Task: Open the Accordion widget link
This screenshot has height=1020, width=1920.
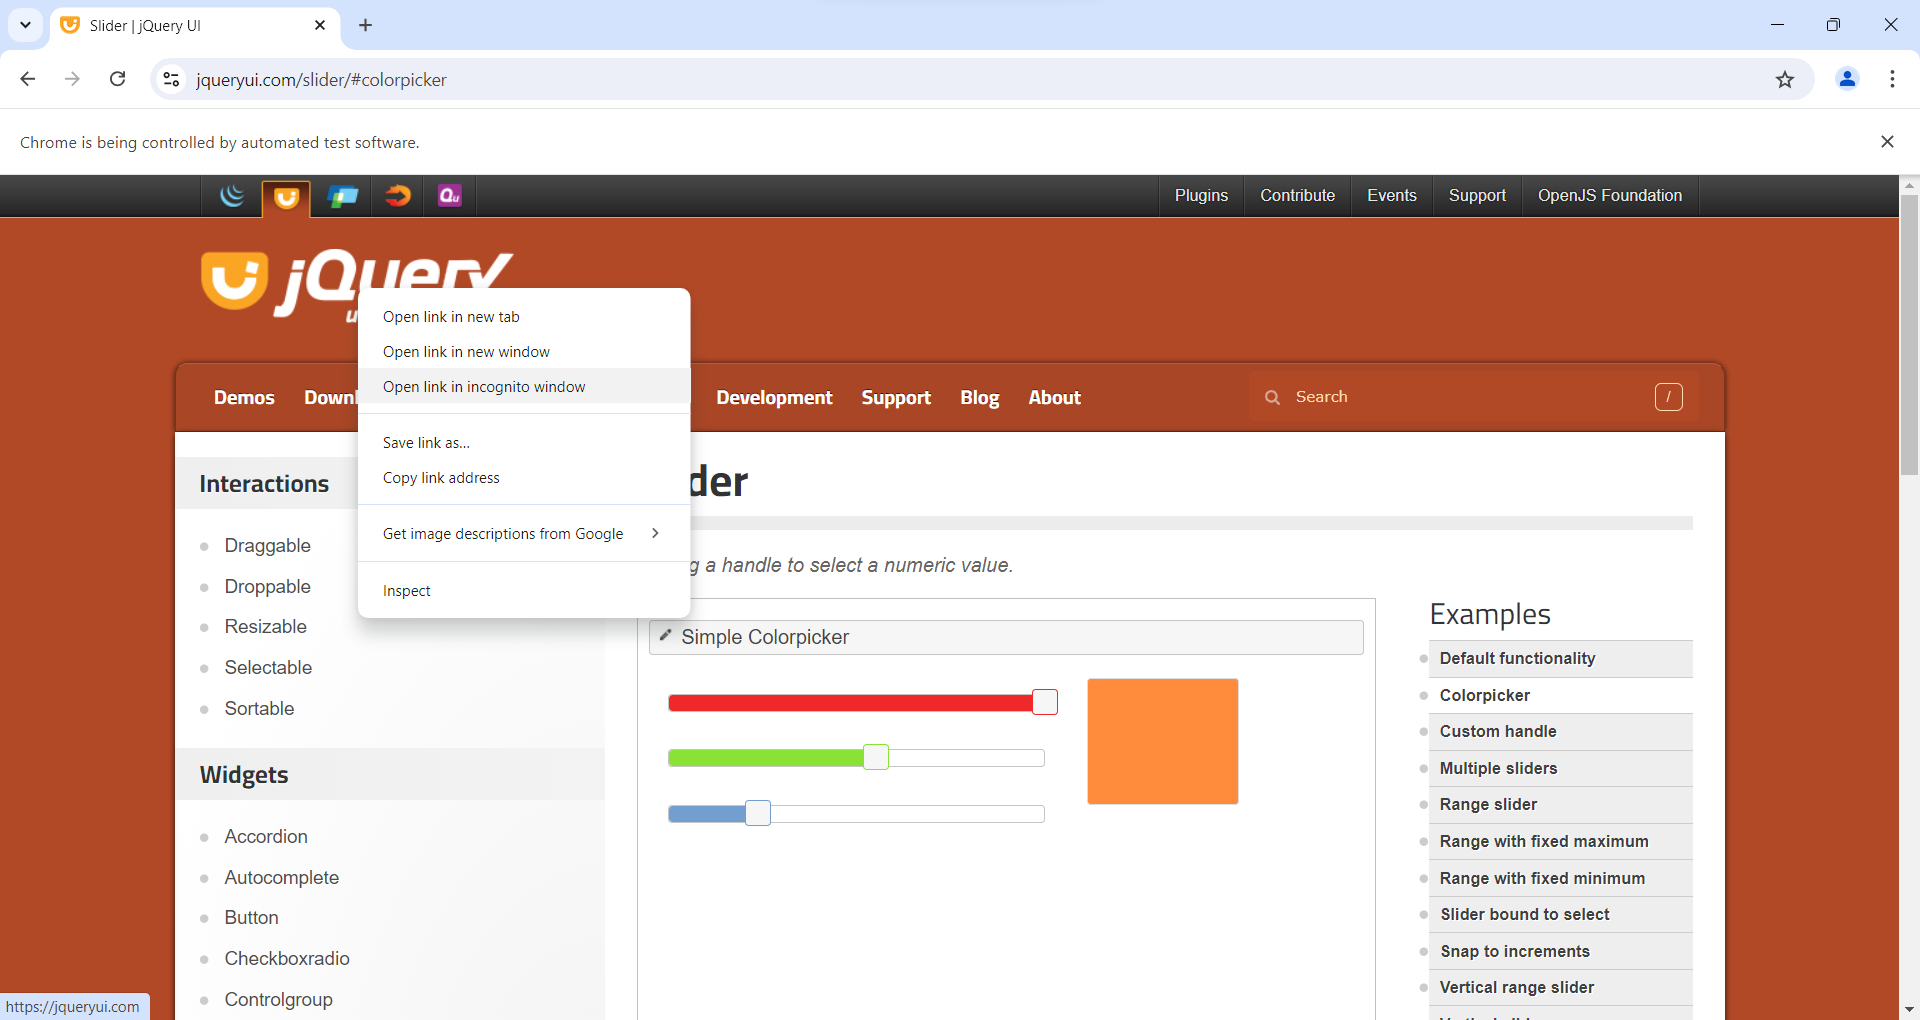Action: [266, 837]
